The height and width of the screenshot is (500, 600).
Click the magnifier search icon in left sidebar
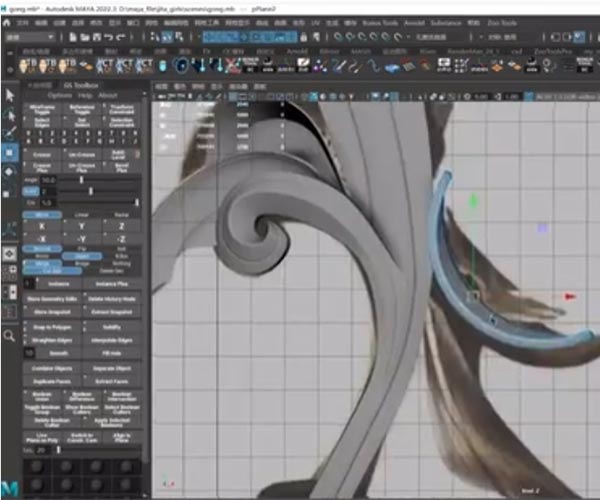10,336
